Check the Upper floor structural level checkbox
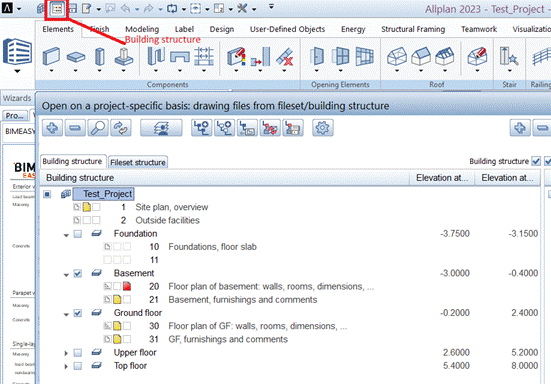The width and height of the screenshot is (551, 384). tap(78, 353)
